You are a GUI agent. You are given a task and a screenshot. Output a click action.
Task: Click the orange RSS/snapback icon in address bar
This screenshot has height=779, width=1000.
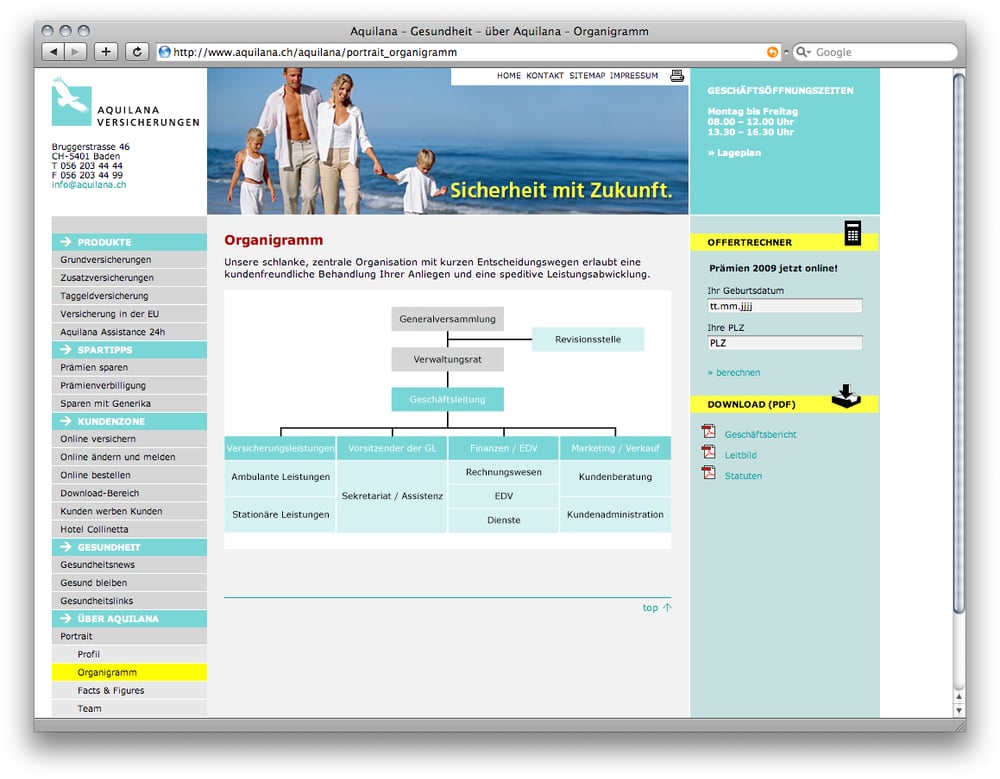coord(772,52)
